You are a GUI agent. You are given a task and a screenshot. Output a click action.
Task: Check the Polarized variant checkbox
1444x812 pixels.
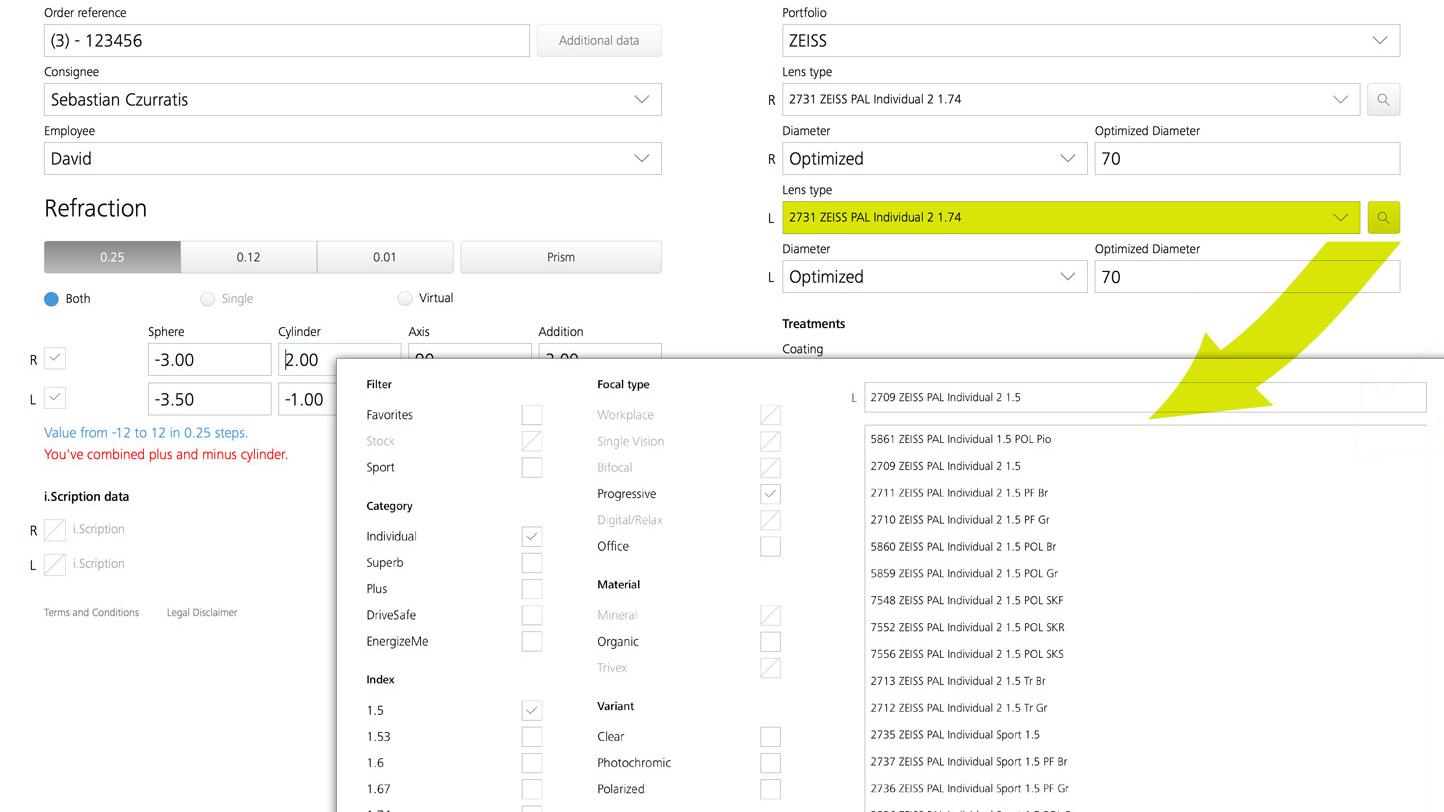point(770,789)
